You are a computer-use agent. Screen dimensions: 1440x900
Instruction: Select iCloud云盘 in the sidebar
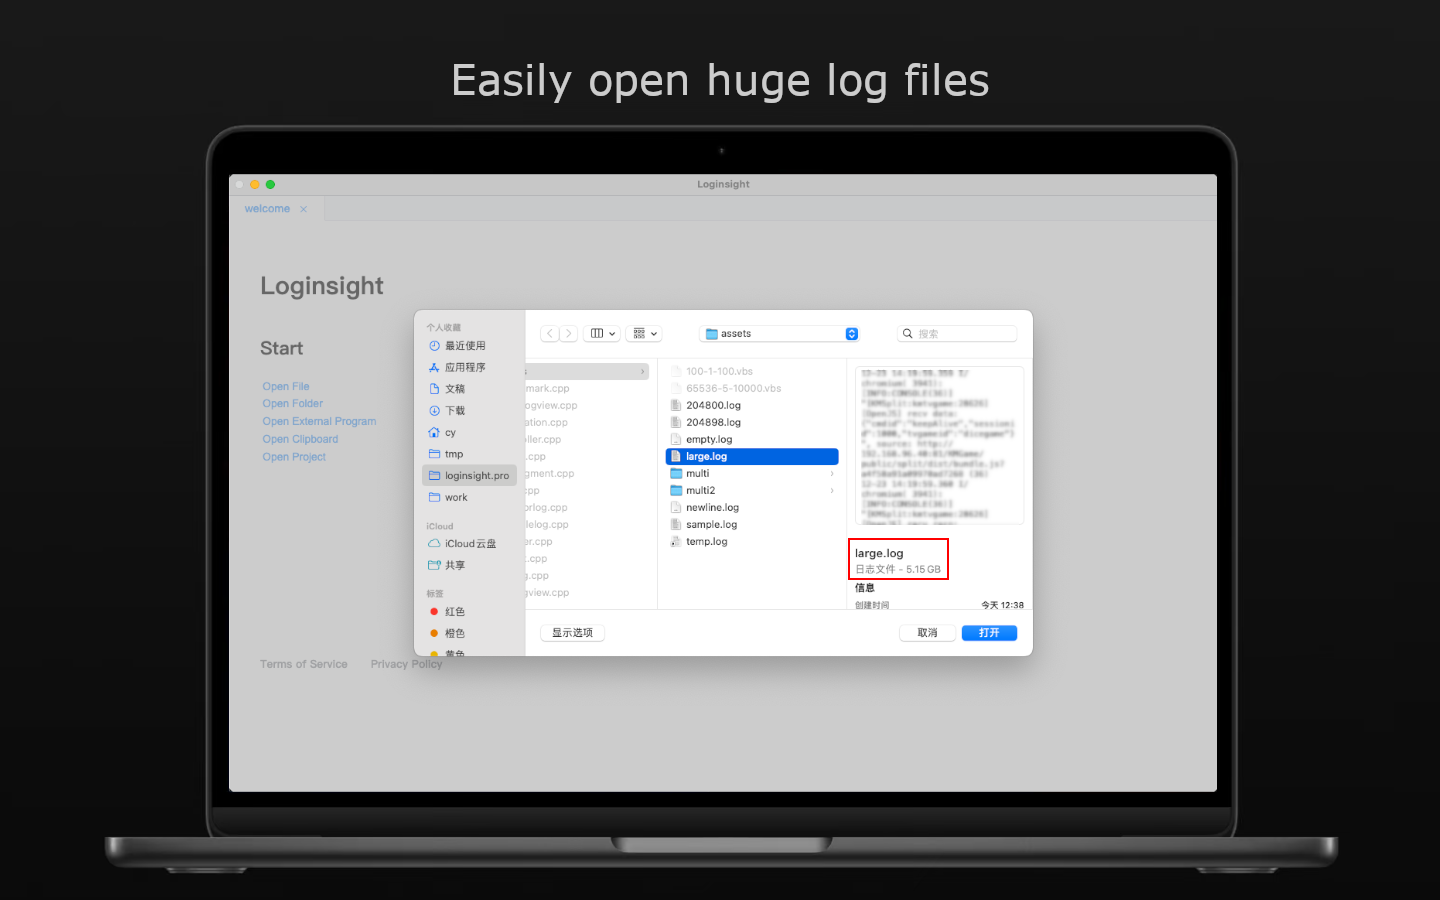point(469,544)
